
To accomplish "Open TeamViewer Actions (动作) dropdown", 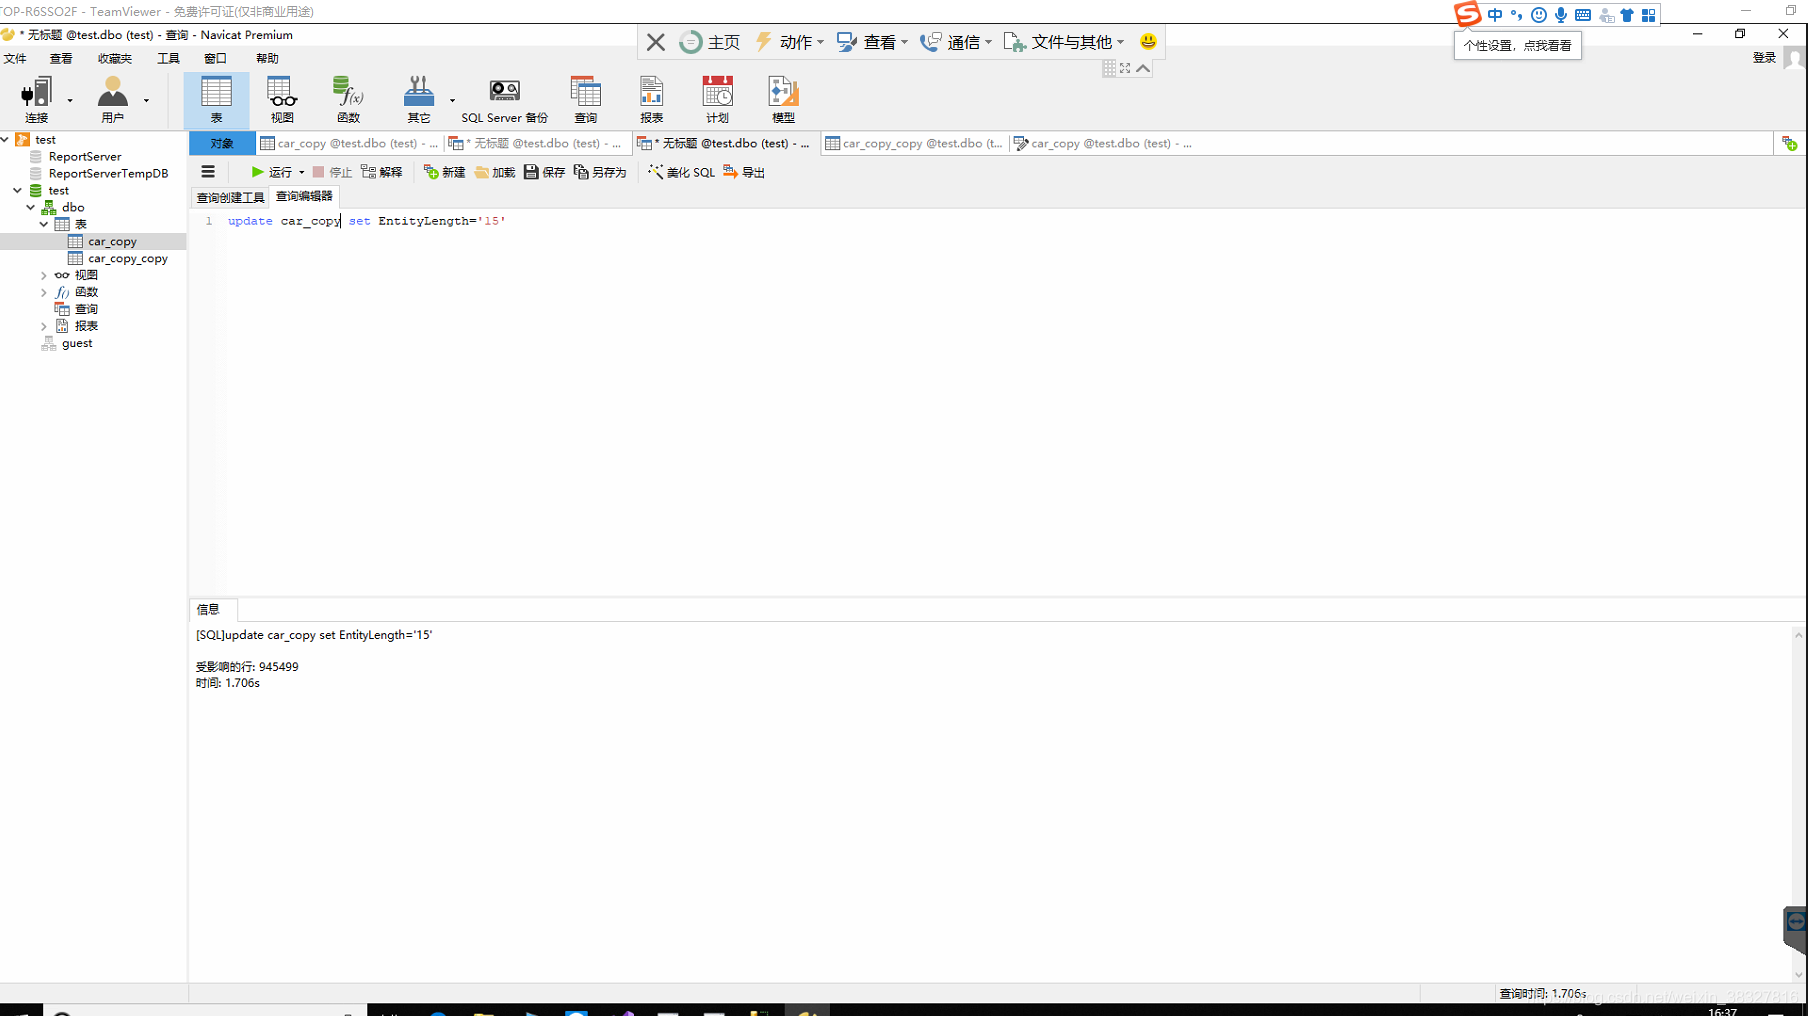I will coord(789,42).
